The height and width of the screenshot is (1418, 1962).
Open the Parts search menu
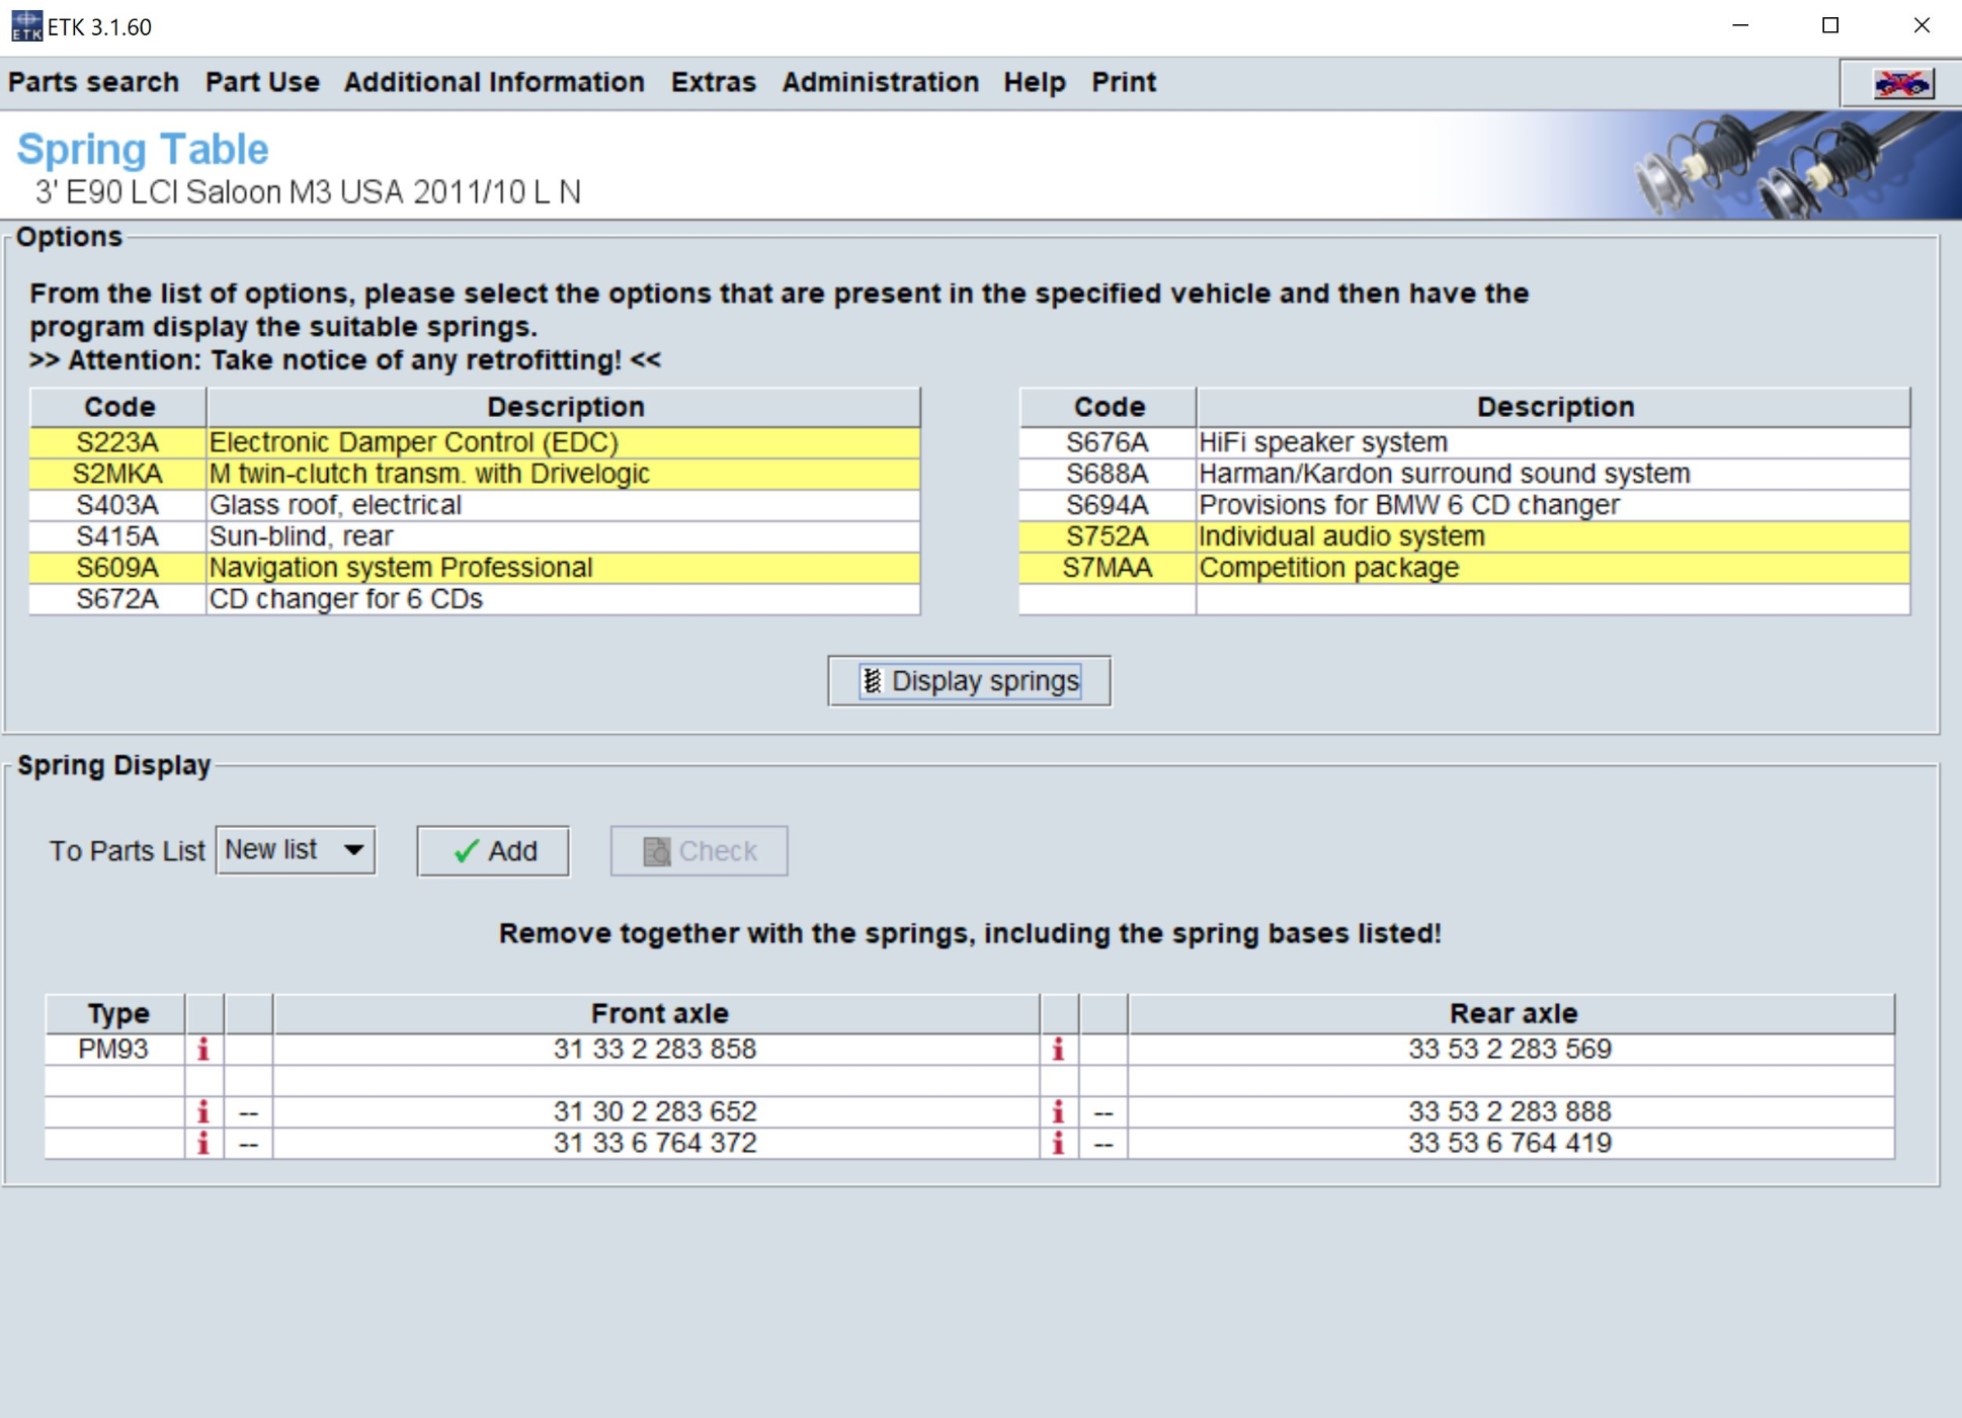(93, 82)
